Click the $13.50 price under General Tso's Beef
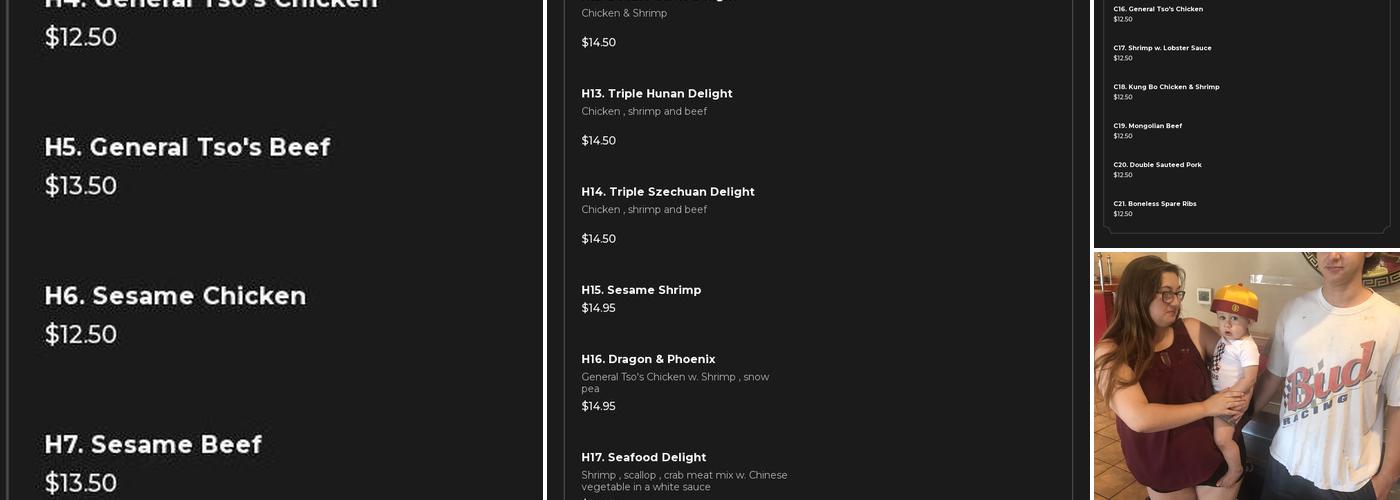The image size is (1400, 500). pyautogui.click(x=81, y=186)
